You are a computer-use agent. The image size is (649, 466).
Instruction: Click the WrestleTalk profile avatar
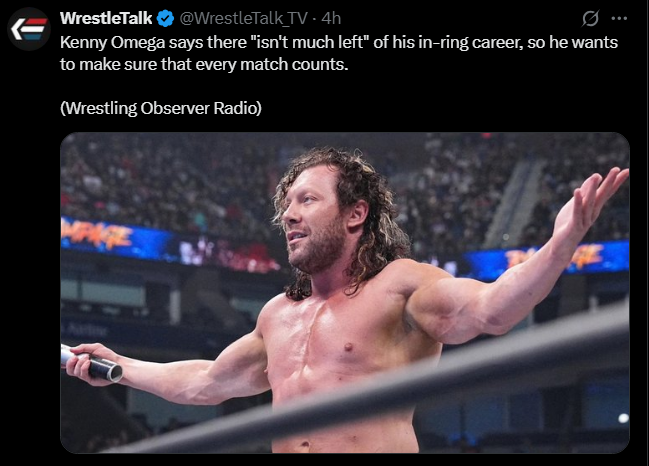[x=28, y=29]
